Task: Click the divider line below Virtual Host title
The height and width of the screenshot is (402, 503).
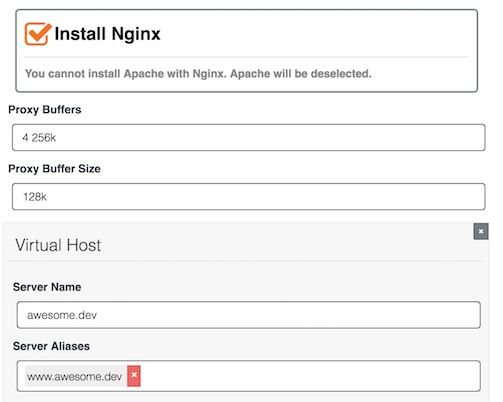Action: (246, 261)
